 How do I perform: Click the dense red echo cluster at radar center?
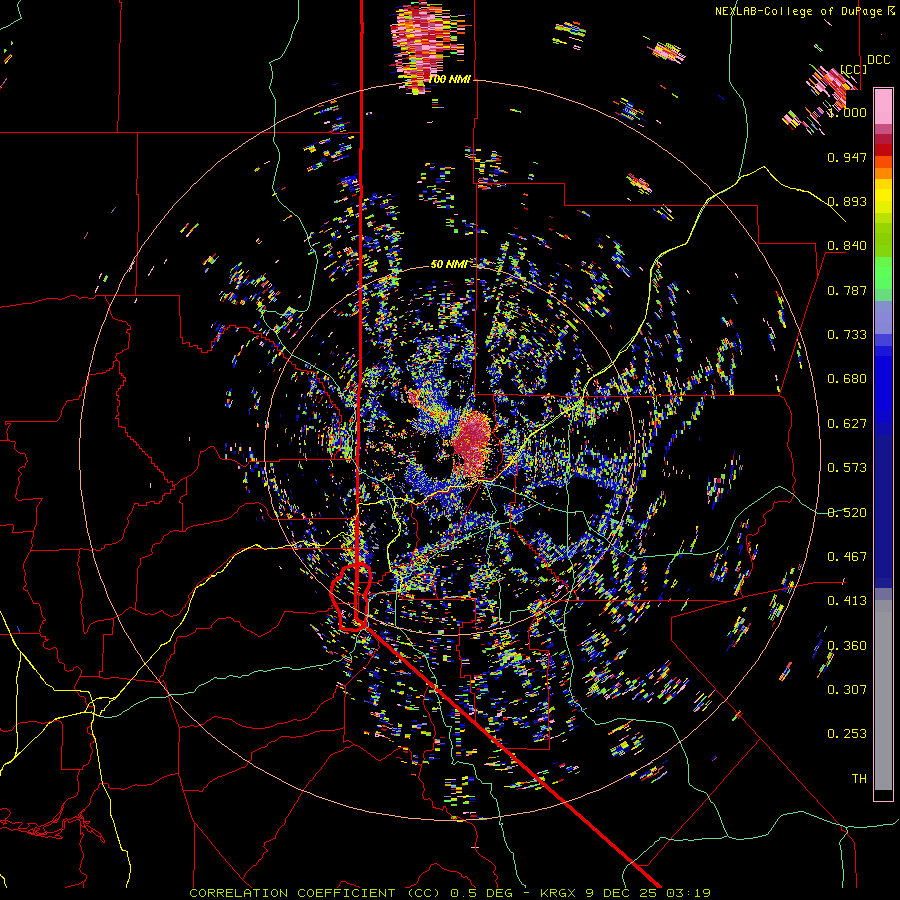click(x=473, y=442)
